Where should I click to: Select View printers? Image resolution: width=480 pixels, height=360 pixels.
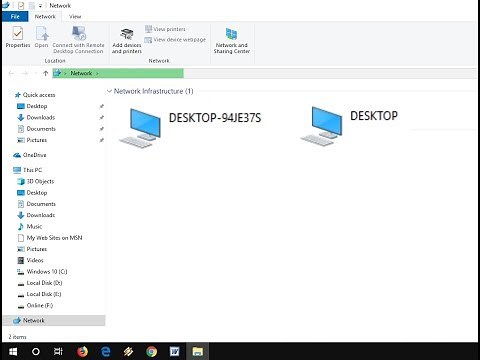click(165, 29)
